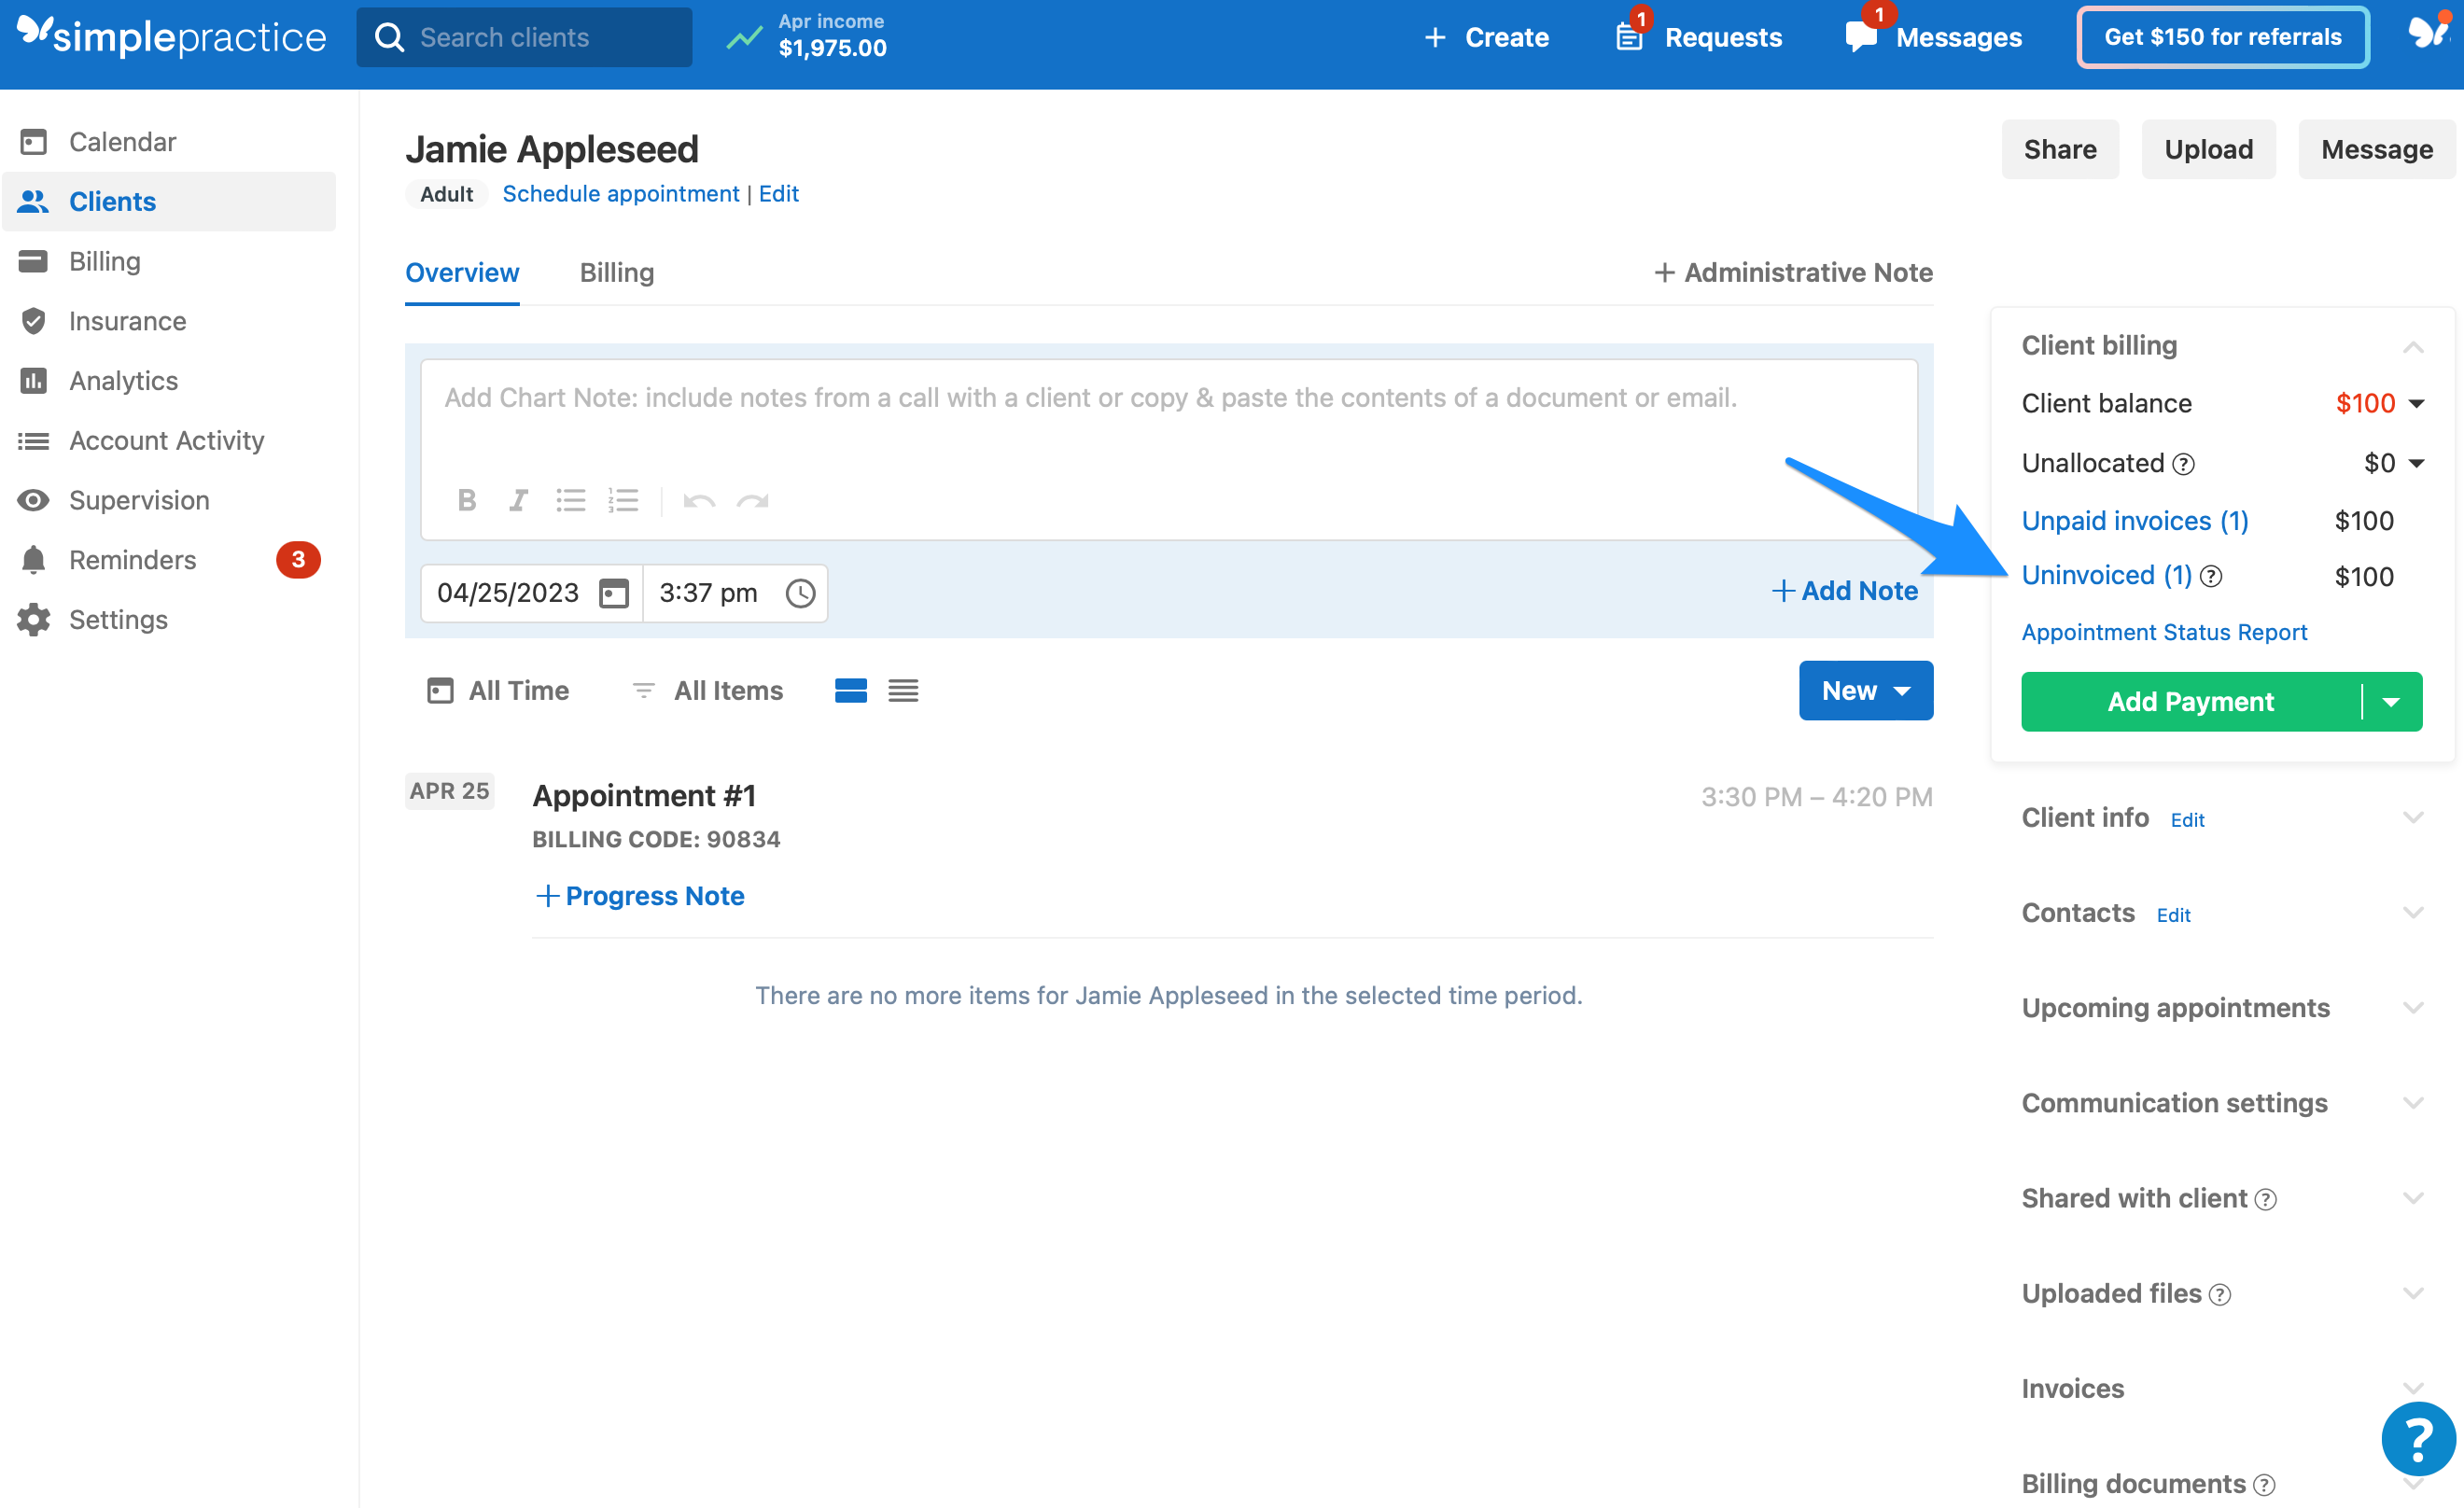Collapse the Client billing panel
Image resolution: width=2464 pixels, height=1508 pixels.
tap(2413, 347)
